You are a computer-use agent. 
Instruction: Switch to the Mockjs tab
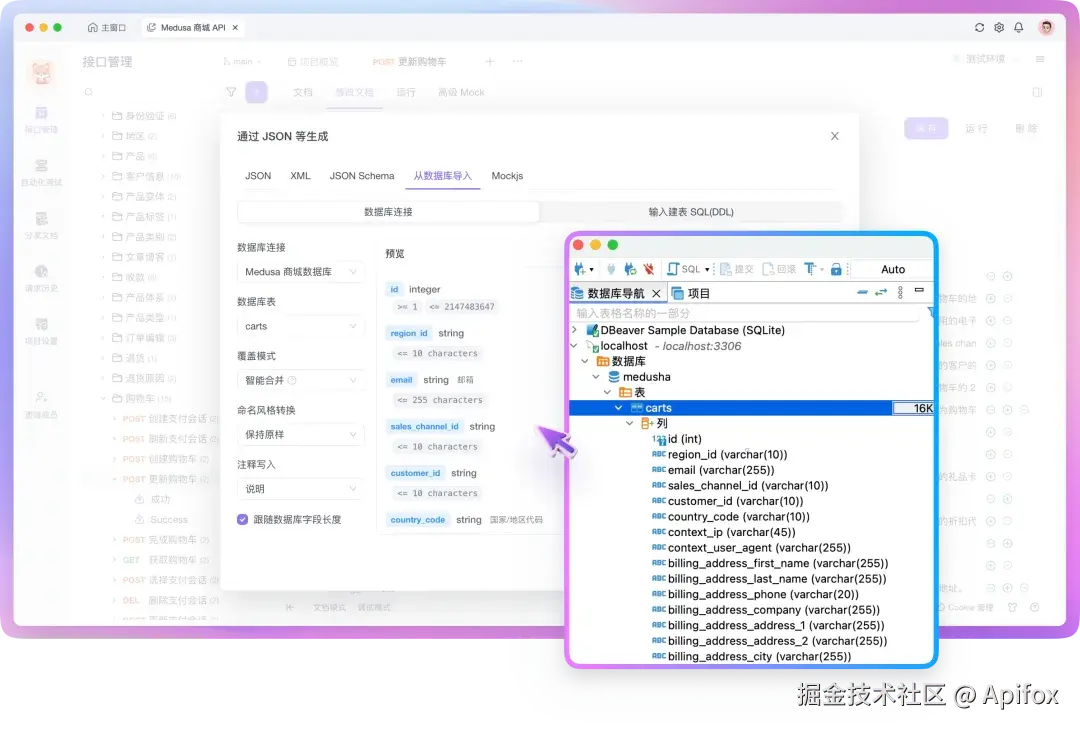507,175
